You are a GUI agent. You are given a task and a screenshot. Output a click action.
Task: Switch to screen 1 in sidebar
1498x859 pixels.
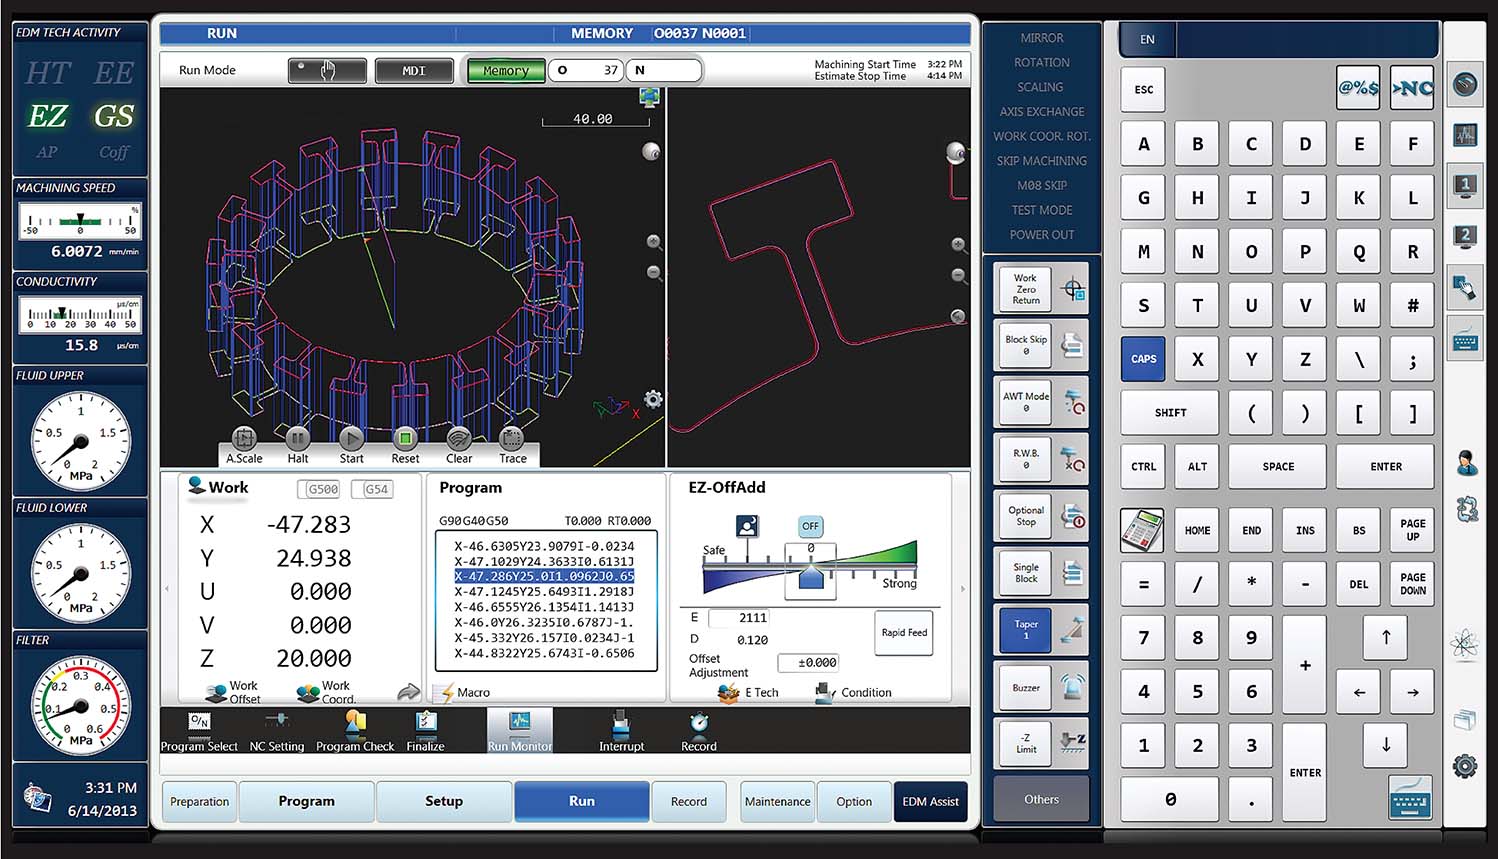pyautogui.click(x=1465, y=185)
